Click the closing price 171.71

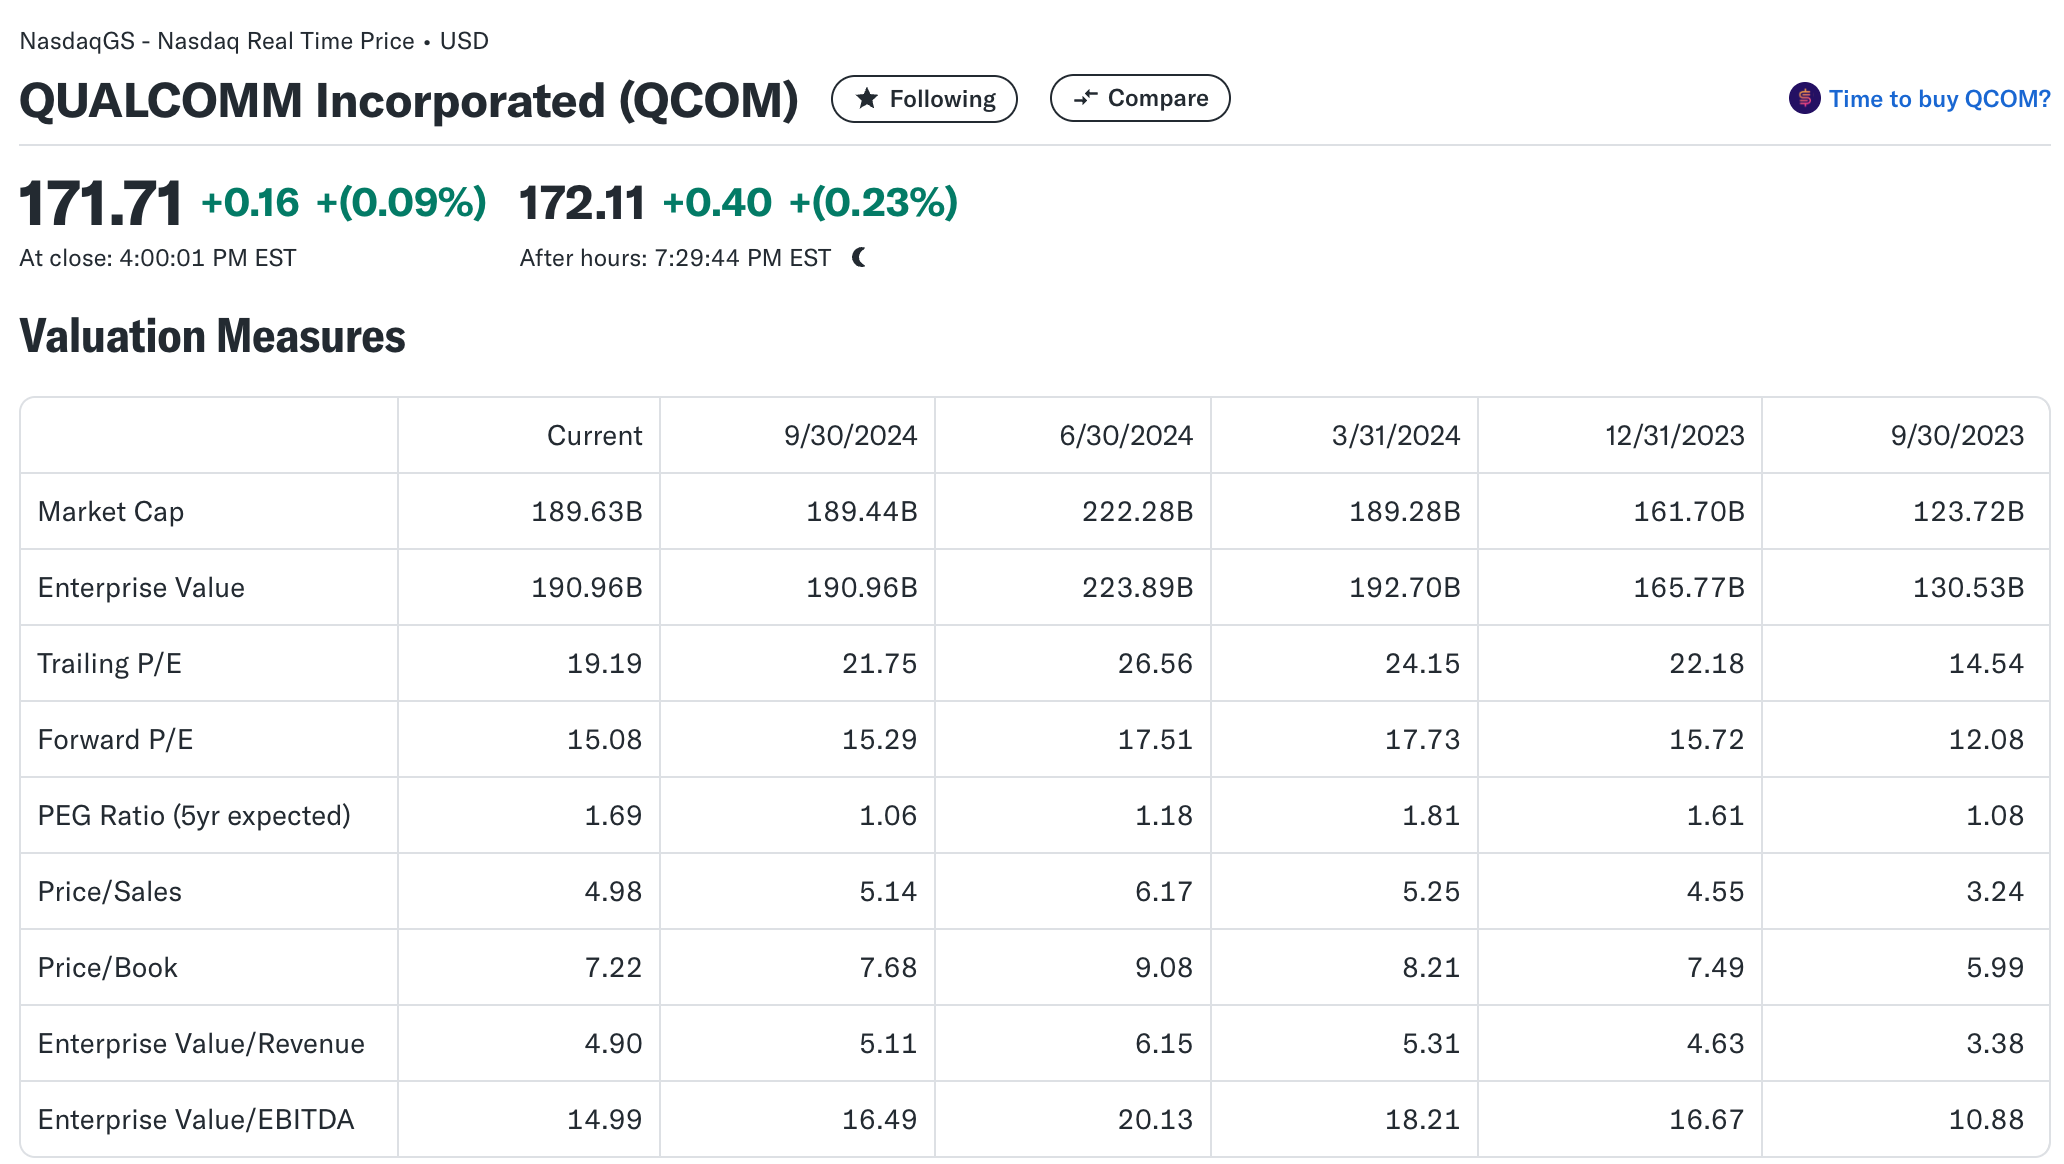[x=100, y=203]
